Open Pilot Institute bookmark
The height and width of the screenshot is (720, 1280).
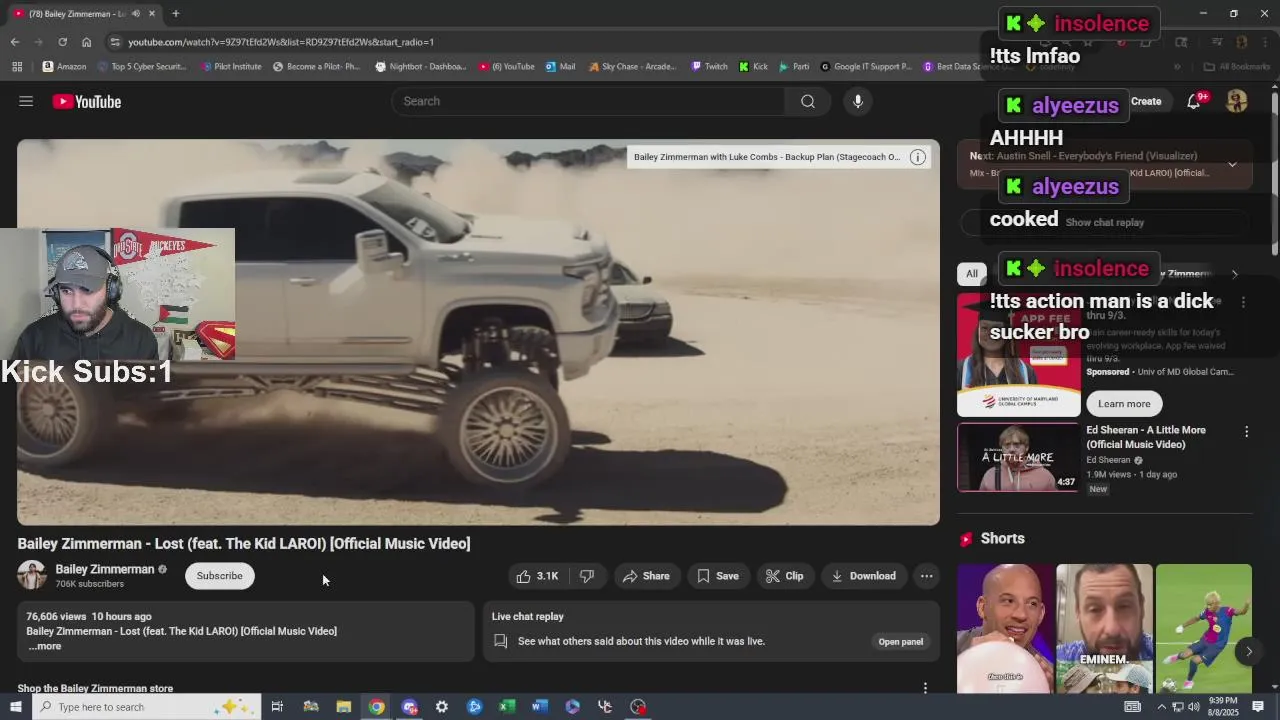[231, 67]
